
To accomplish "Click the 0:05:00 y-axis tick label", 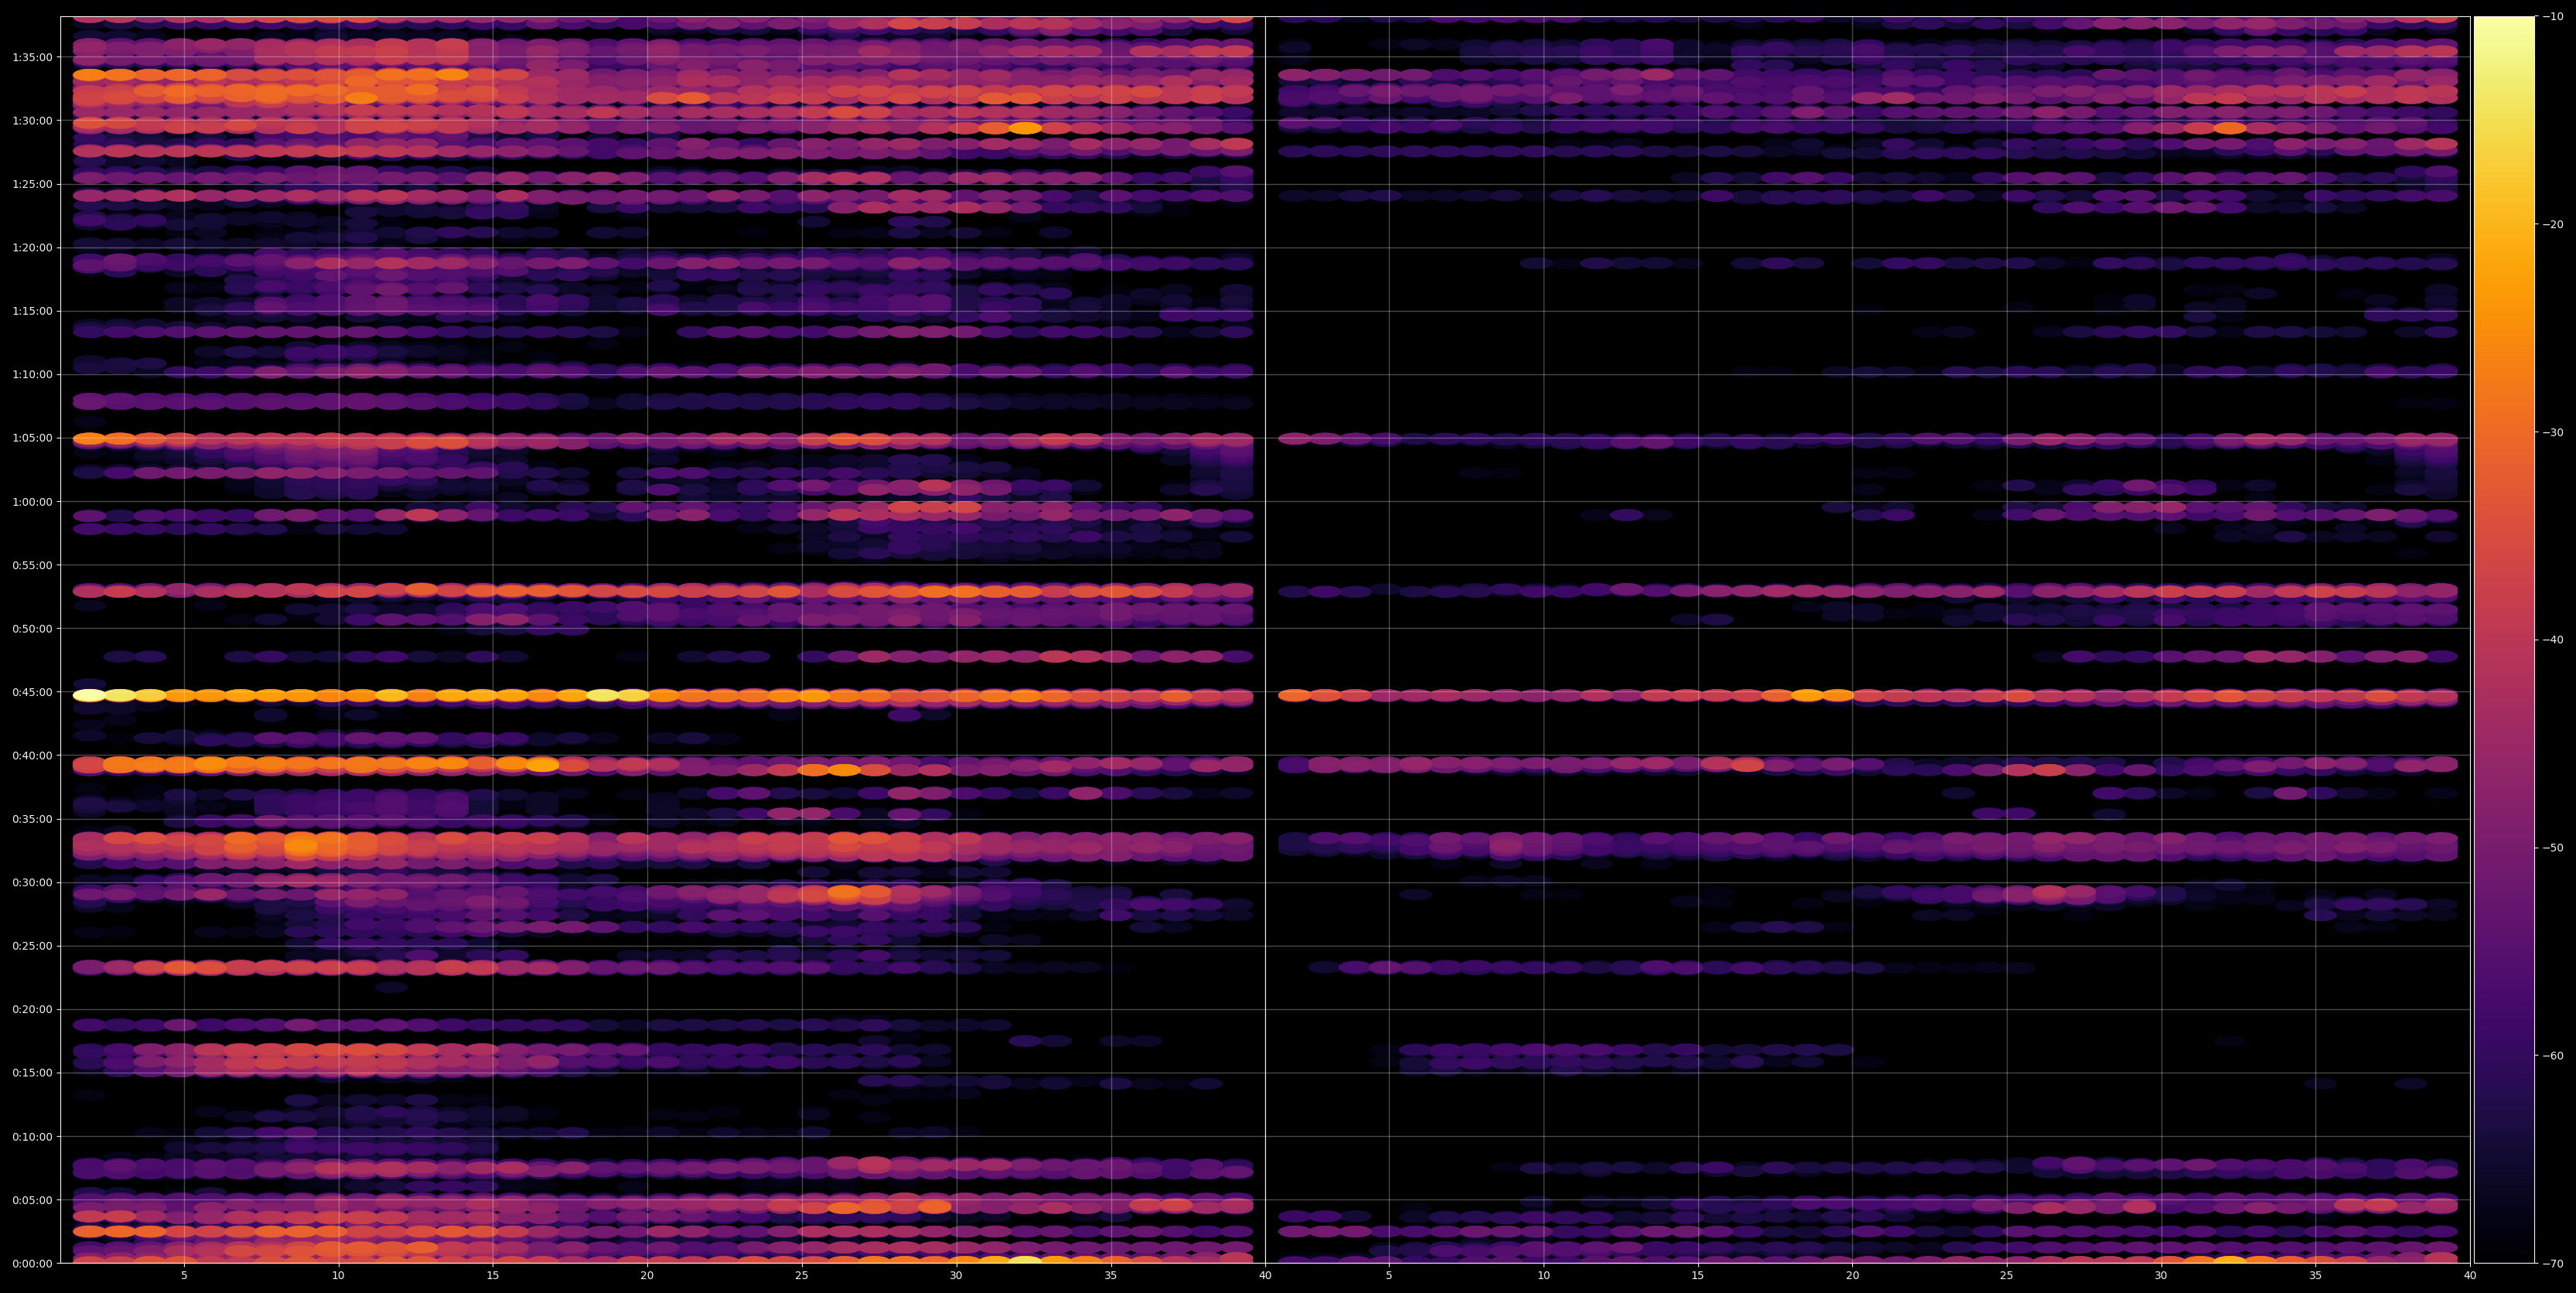I will pyautogui.click(x=32, y=1200).
